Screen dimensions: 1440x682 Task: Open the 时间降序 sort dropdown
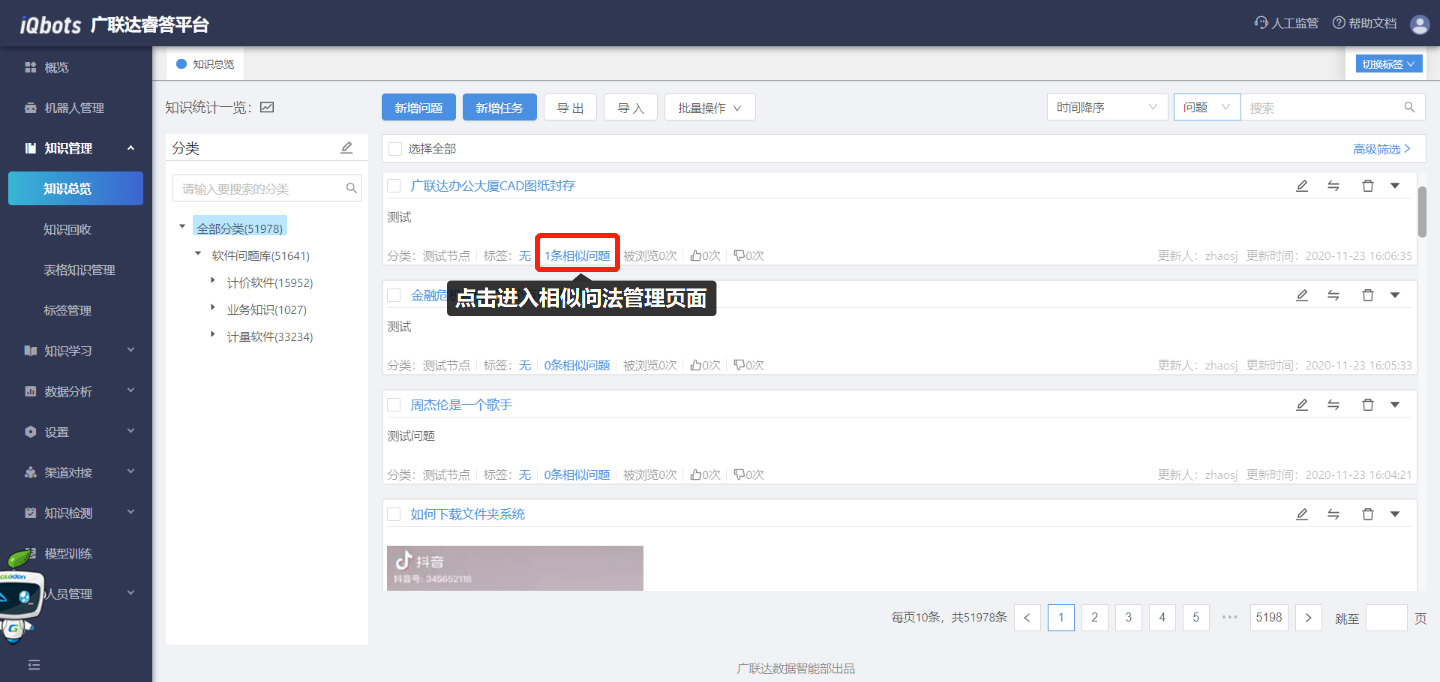pyautogui.click(x=1107, y=108)
